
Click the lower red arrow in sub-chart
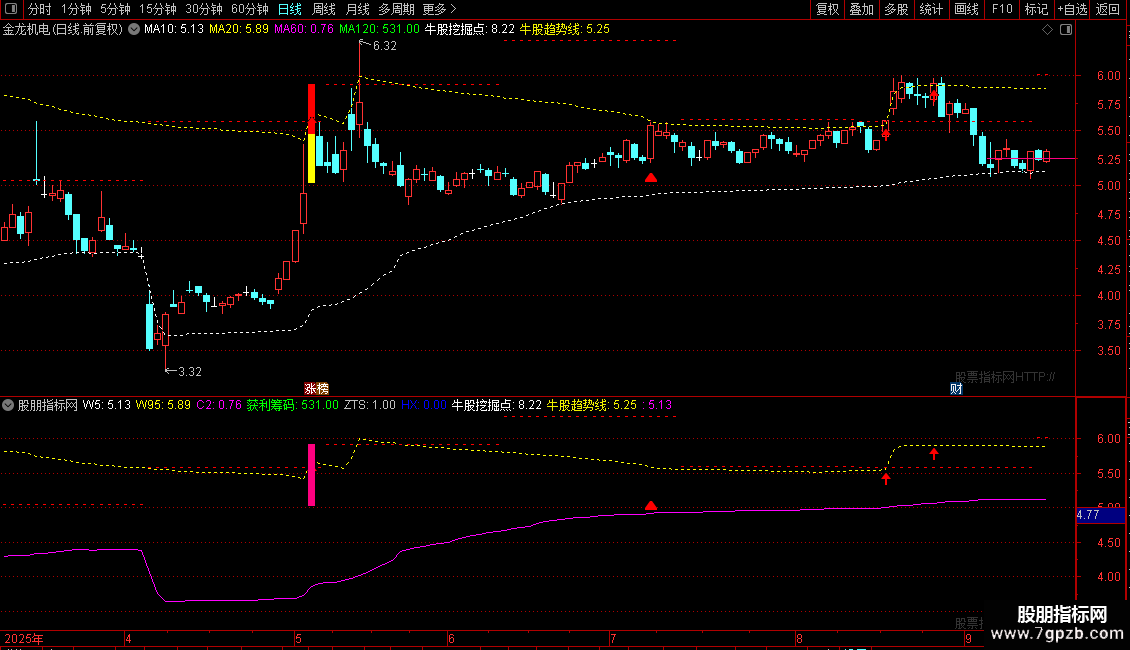(x=886, y=478)
